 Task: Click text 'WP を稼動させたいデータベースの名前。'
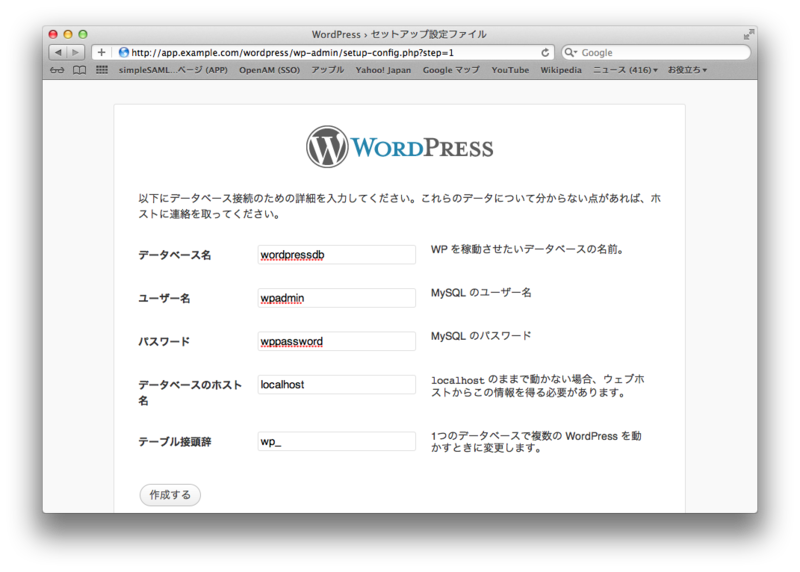(528, 250)
